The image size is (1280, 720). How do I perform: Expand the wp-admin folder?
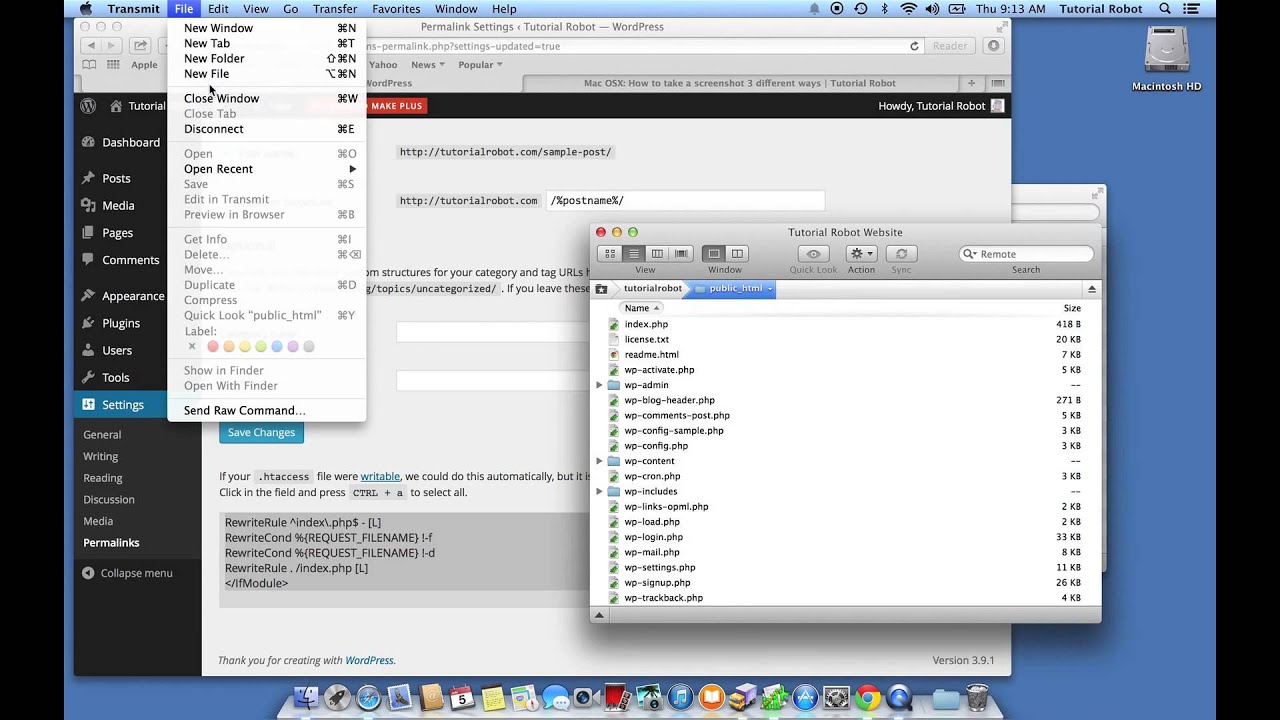click(599, 385)
